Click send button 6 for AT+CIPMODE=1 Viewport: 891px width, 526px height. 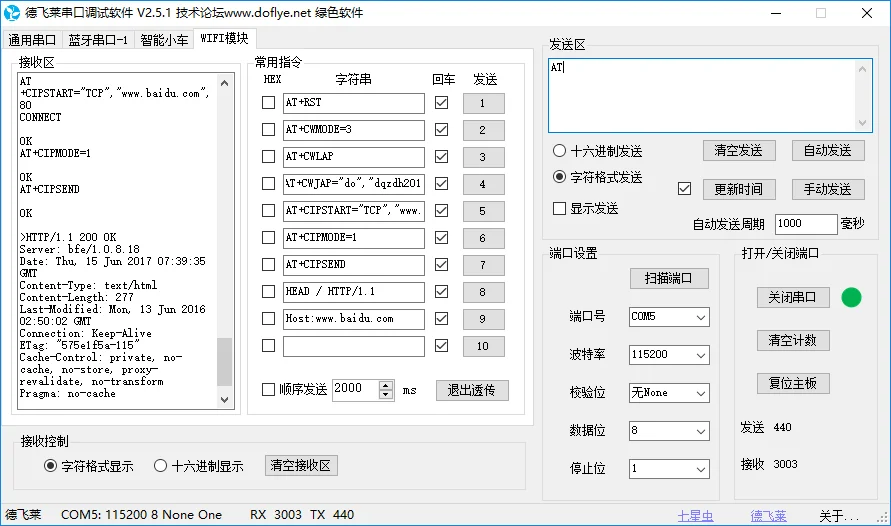point(483,238)
